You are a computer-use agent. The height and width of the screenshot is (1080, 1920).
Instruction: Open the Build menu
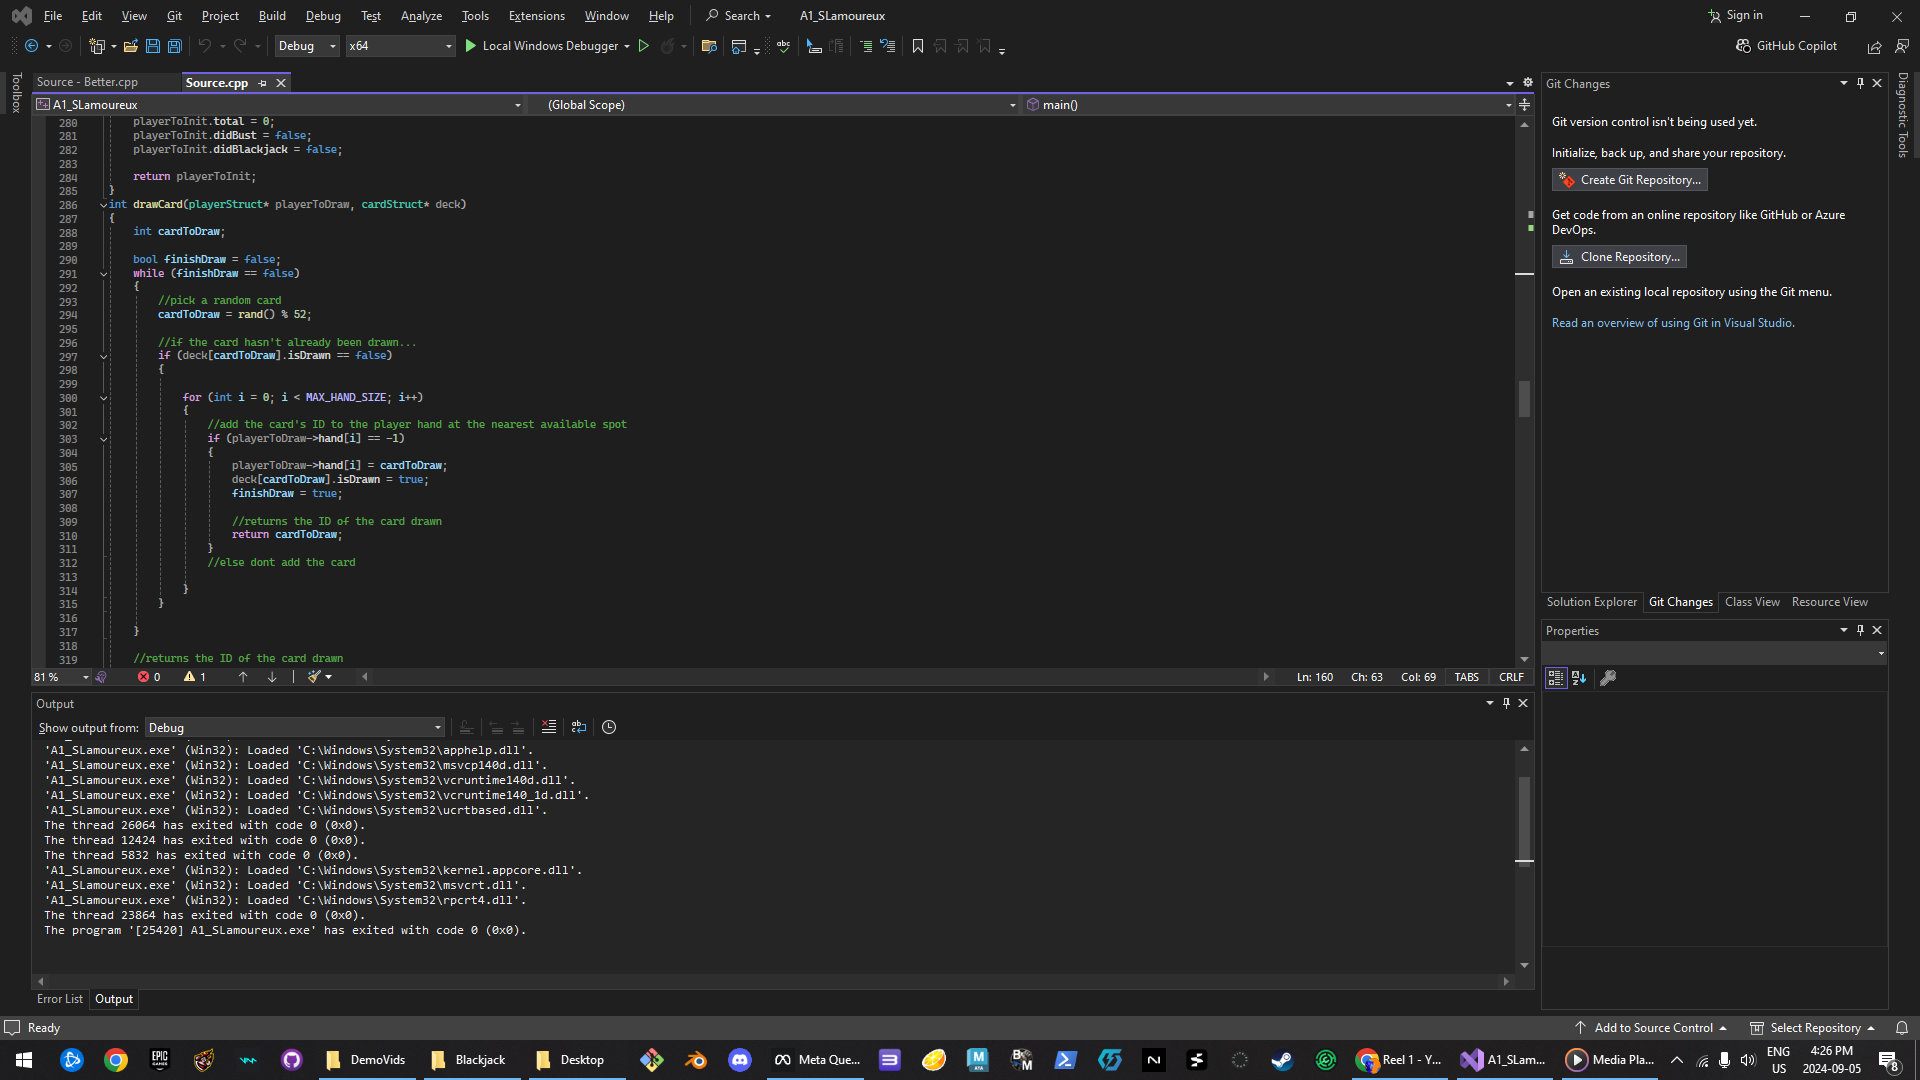tap(272, 16)
